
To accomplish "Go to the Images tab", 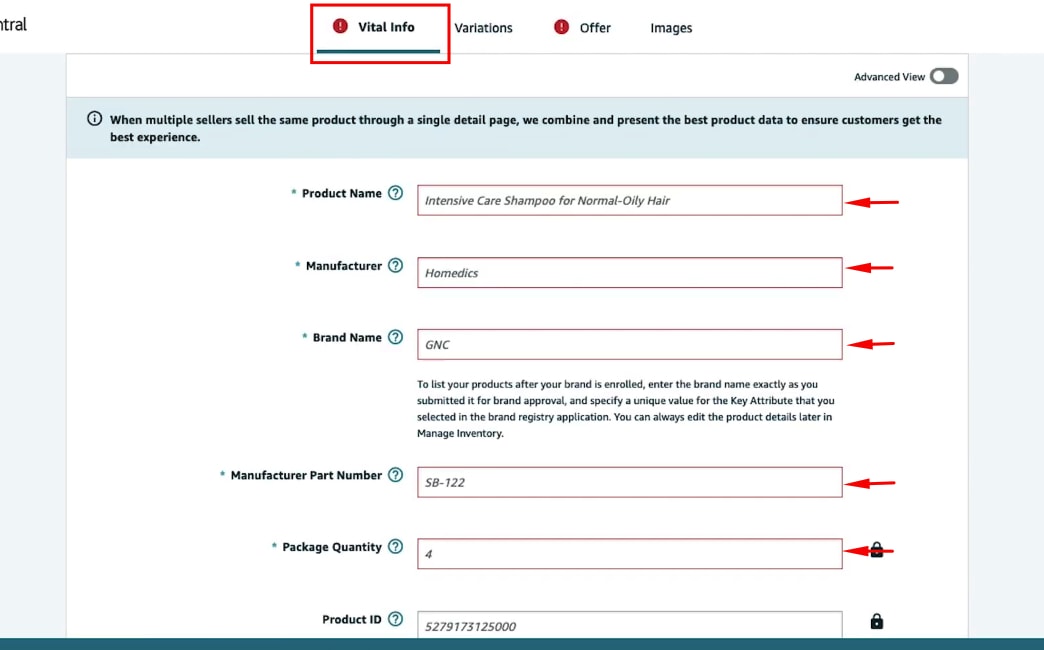I will (x=671, y=28).
